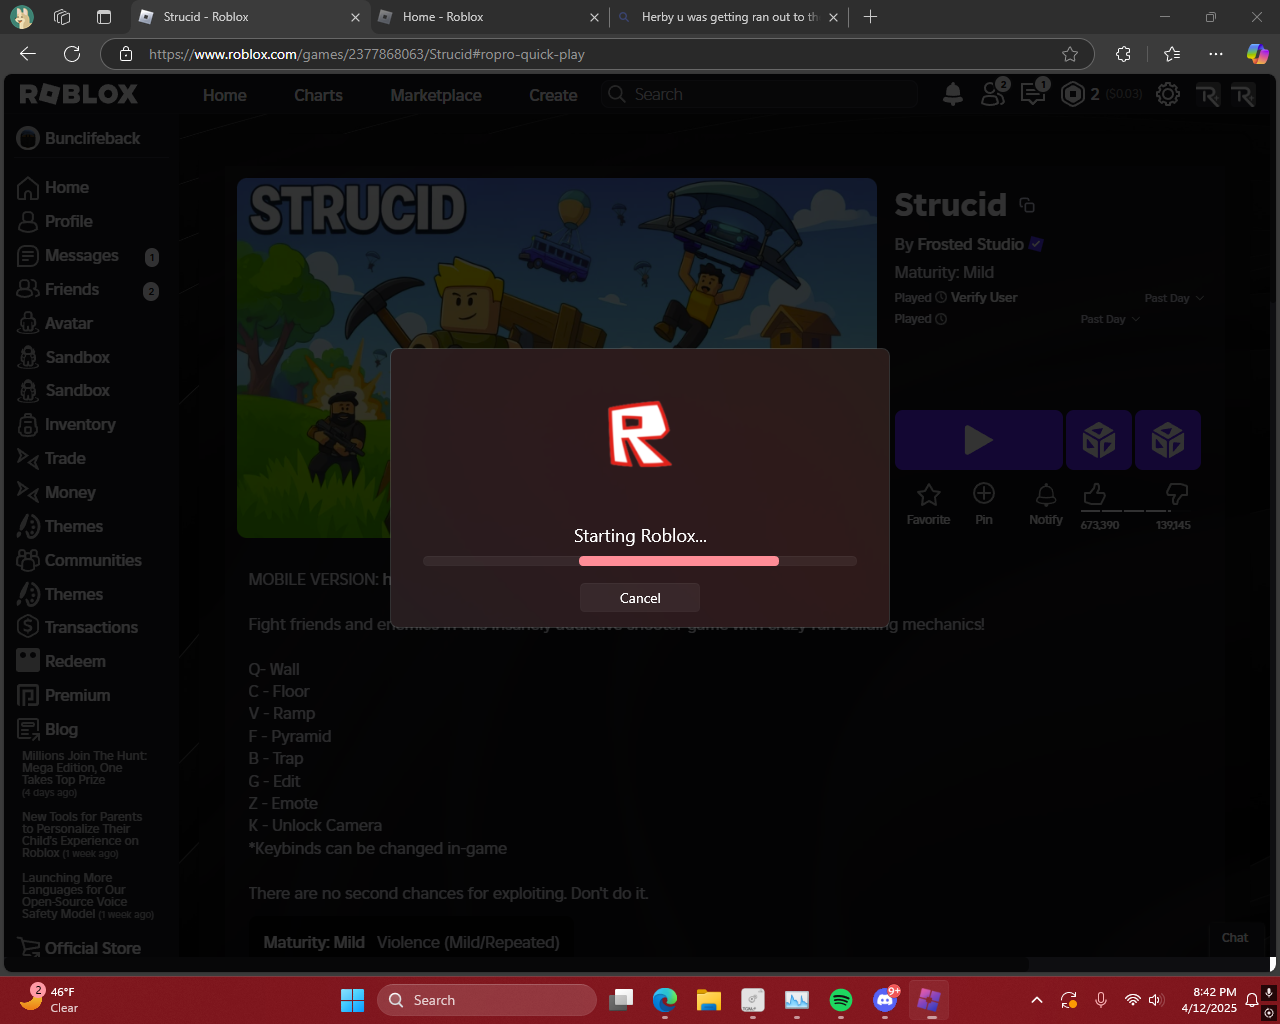This screenshot has height=1024, width=1280.
Task: Show hidden system tray icons
Action: [1037, 1000]
